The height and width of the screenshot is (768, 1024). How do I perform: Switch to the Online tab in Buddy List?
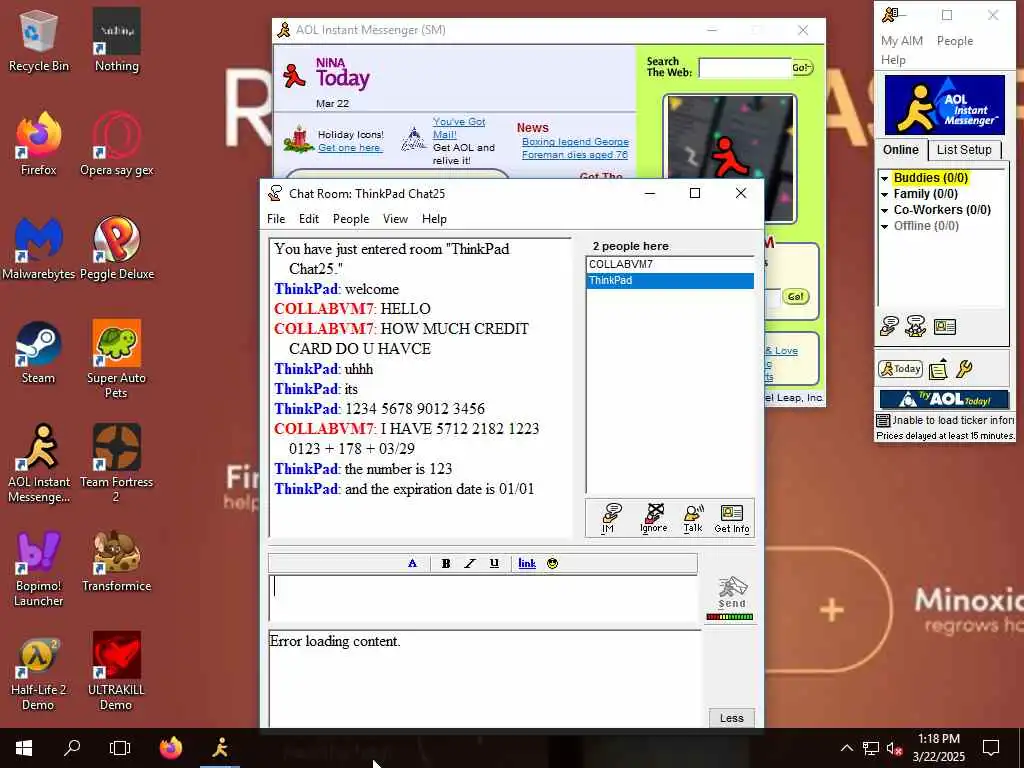(901, 150)
